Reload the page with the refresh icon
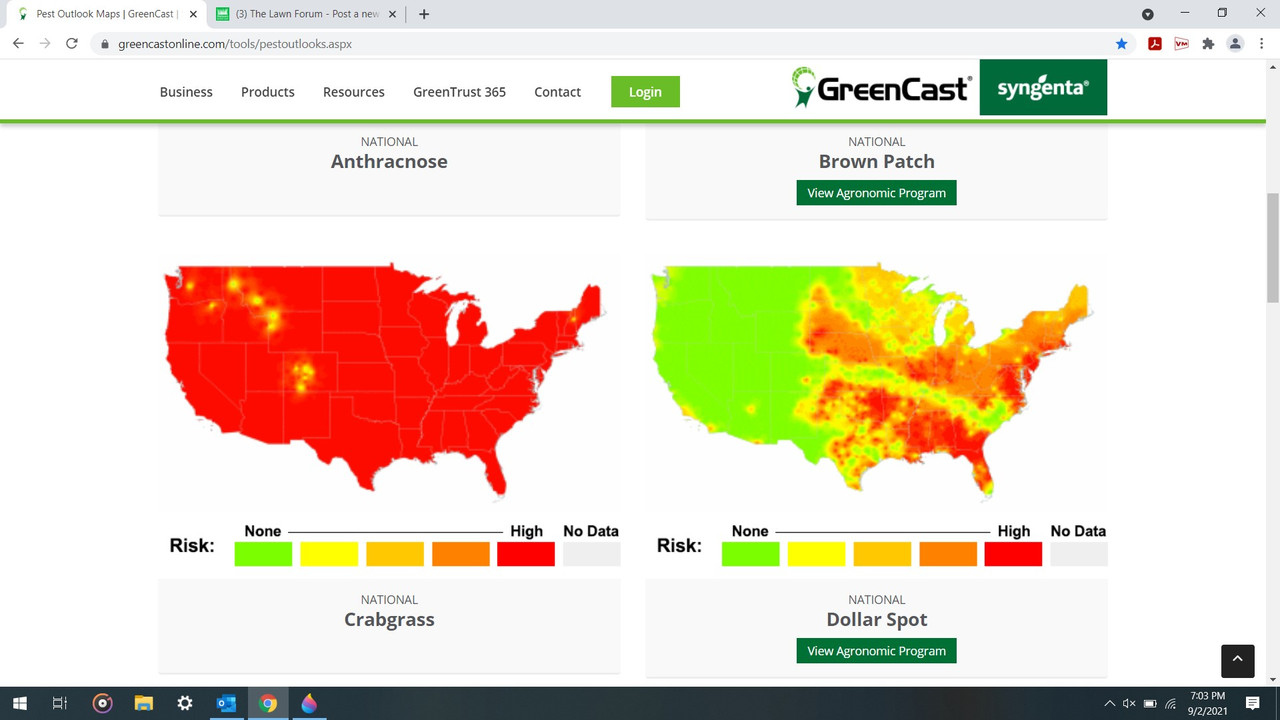Viewport: 1280px width, 720px height. click(70, 44)
